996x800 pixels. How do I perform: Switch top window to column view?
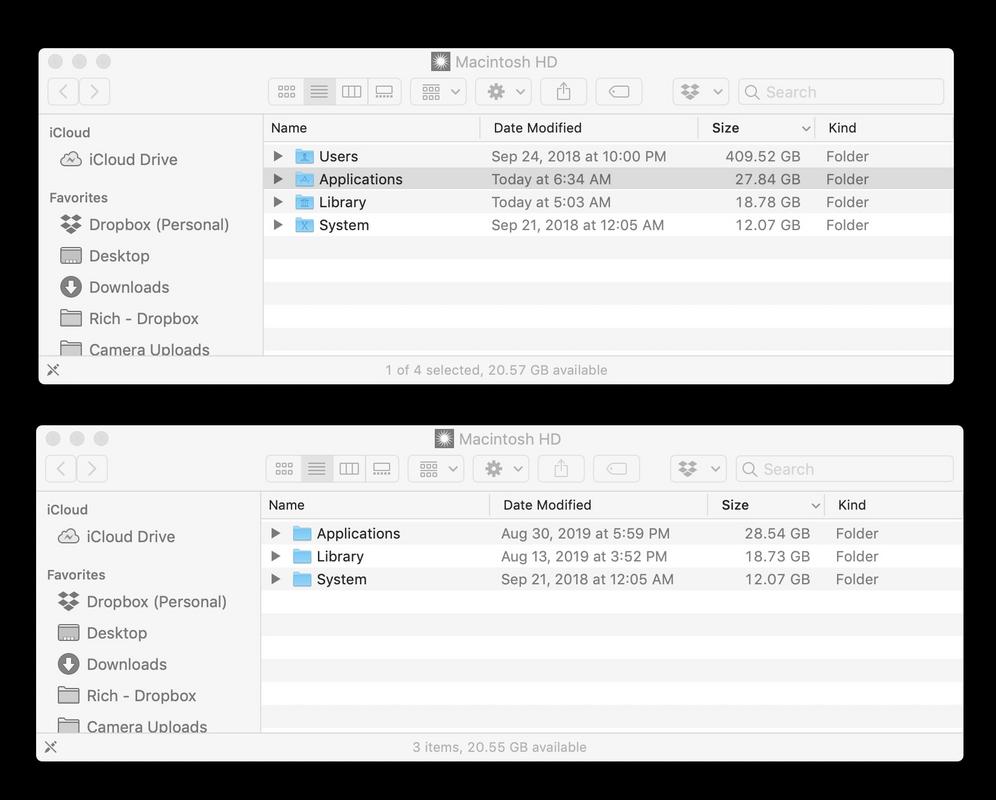click(351, 92)
